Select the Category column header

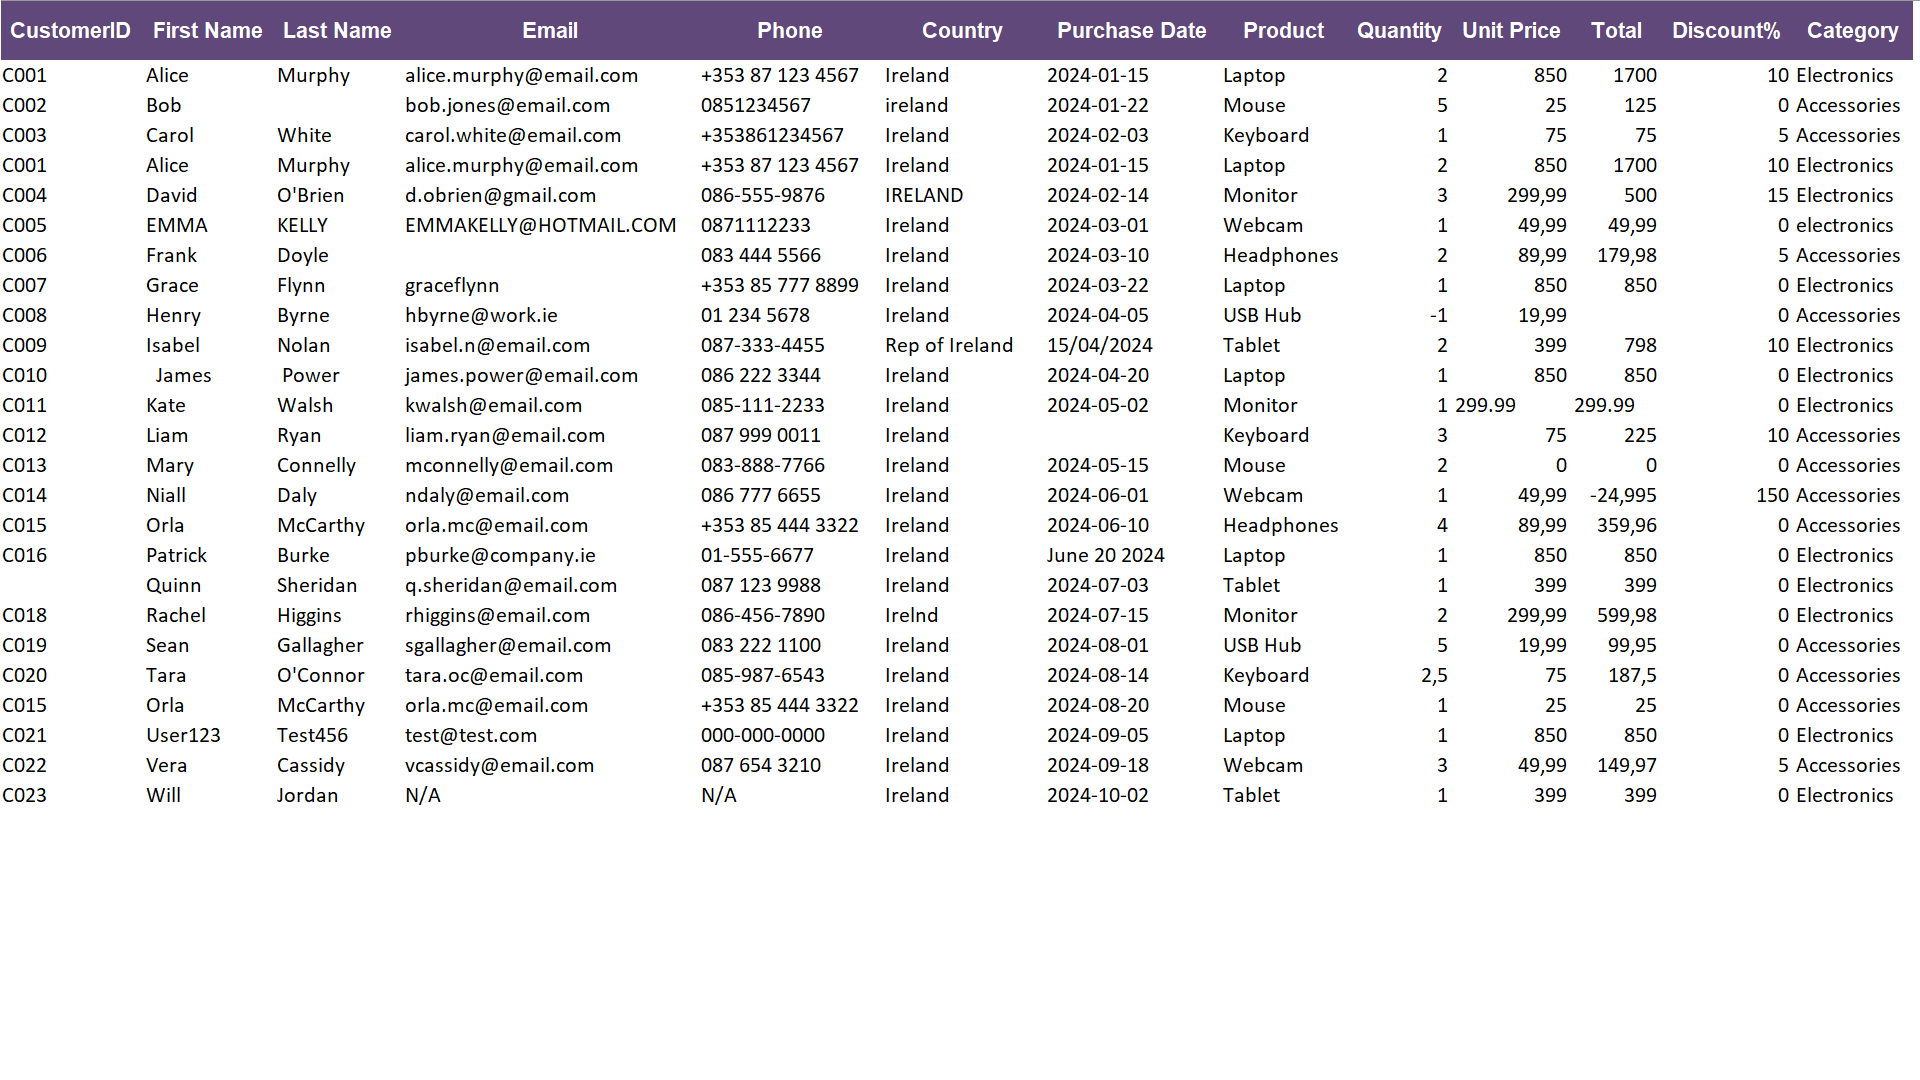1852,31
